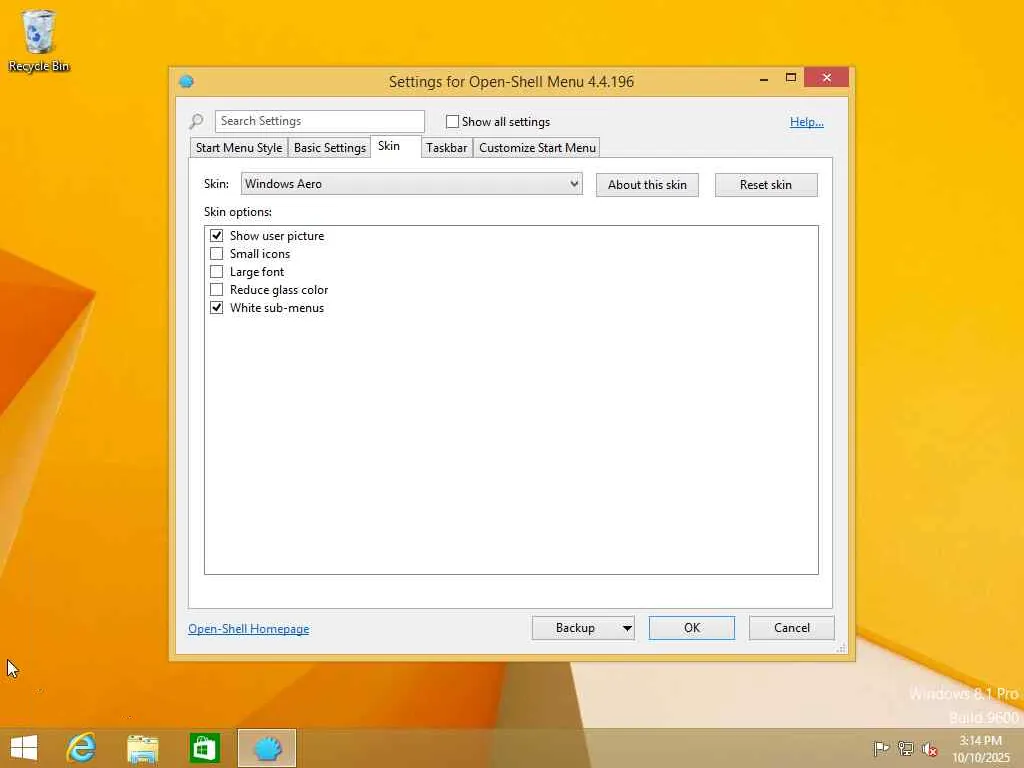This screenshot has height=768, width=1024.
Task: Open Customize Start Menu tab
Action: (537, 148)
